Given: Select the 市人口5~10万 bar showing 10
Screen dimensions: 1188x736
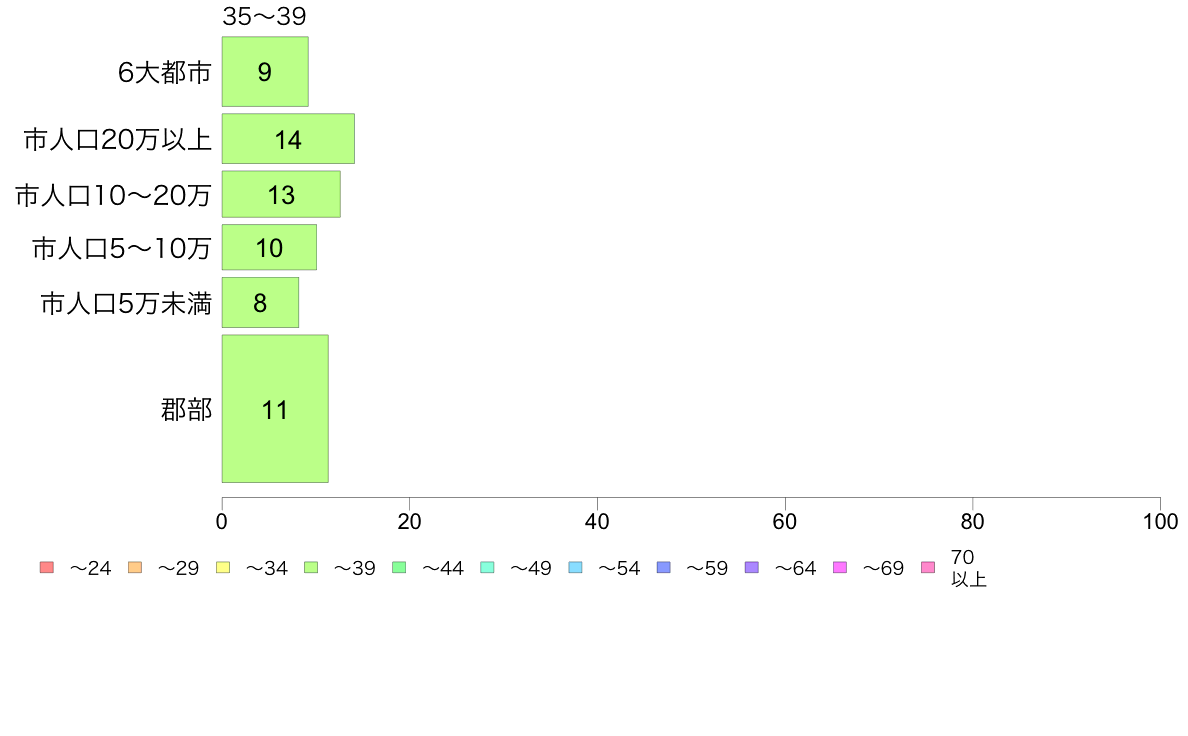Looking at the screenshot, I should point(269,247).
